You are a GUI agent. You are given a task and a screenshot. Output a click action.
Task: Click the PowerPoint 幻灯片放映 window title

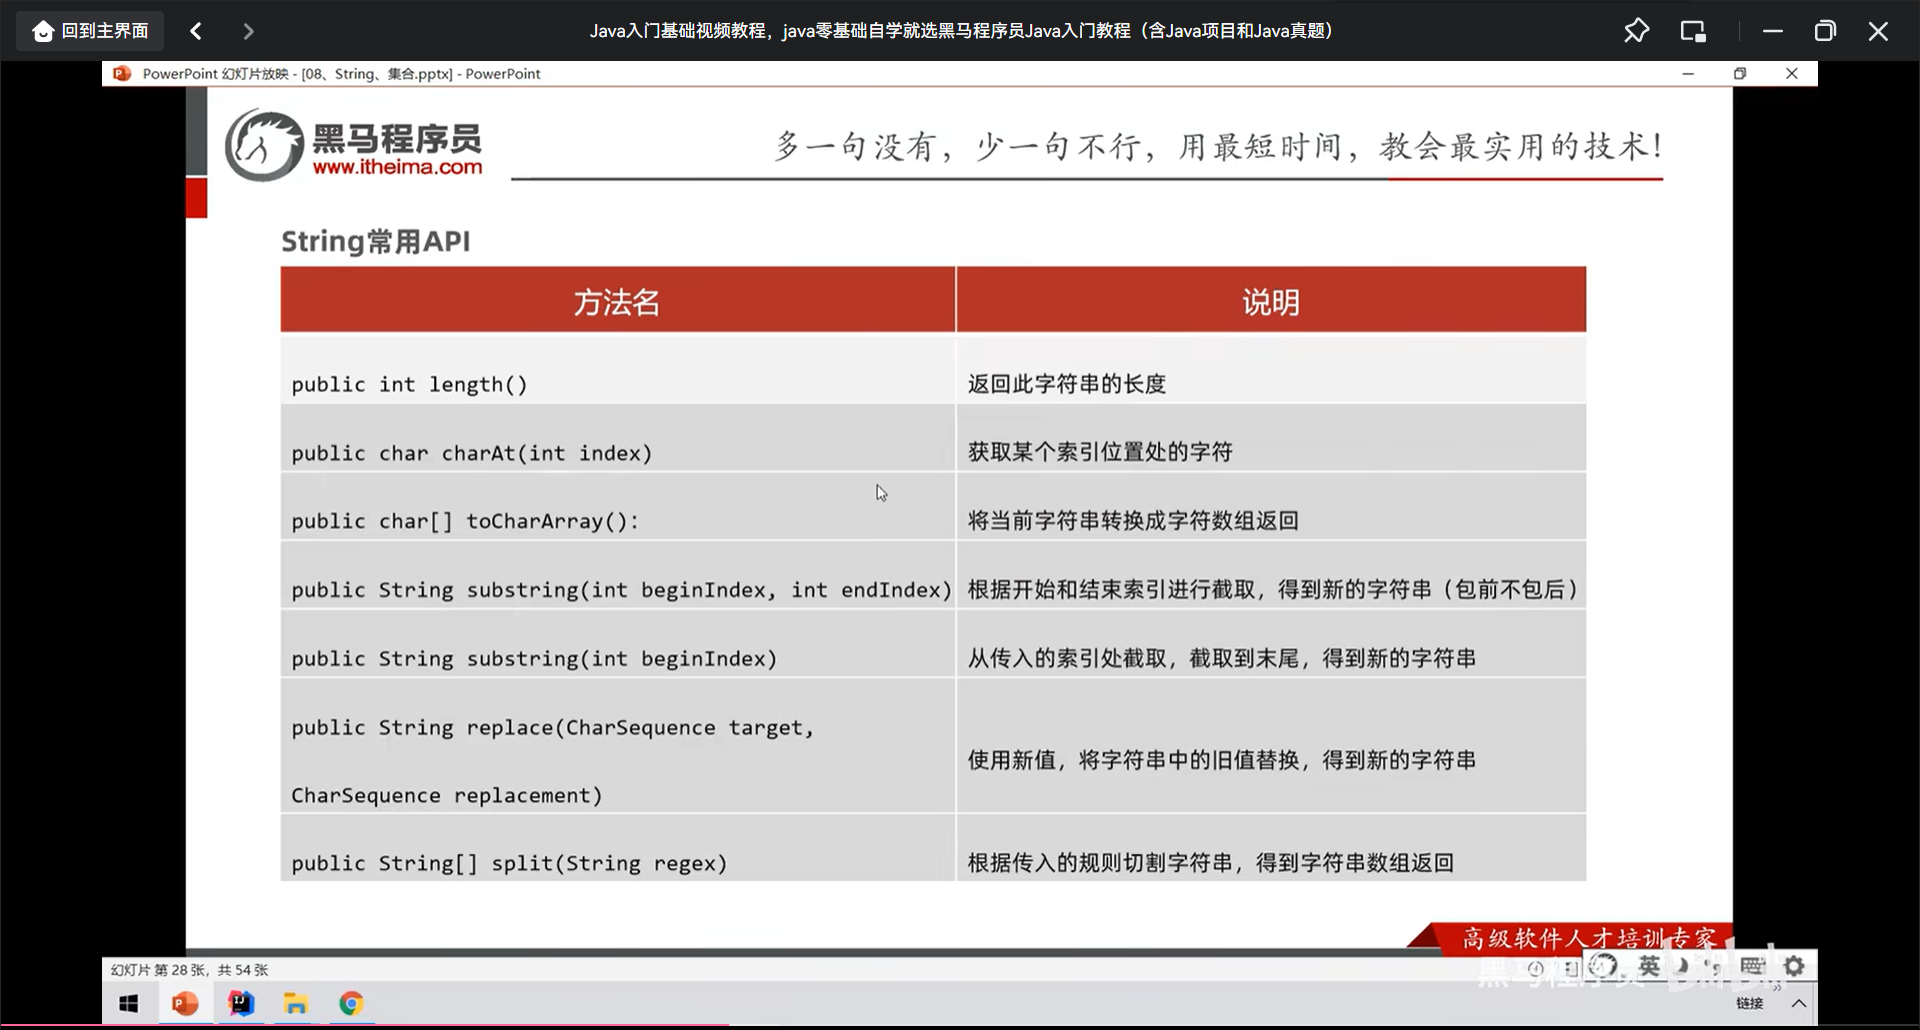tap(341, 74)
